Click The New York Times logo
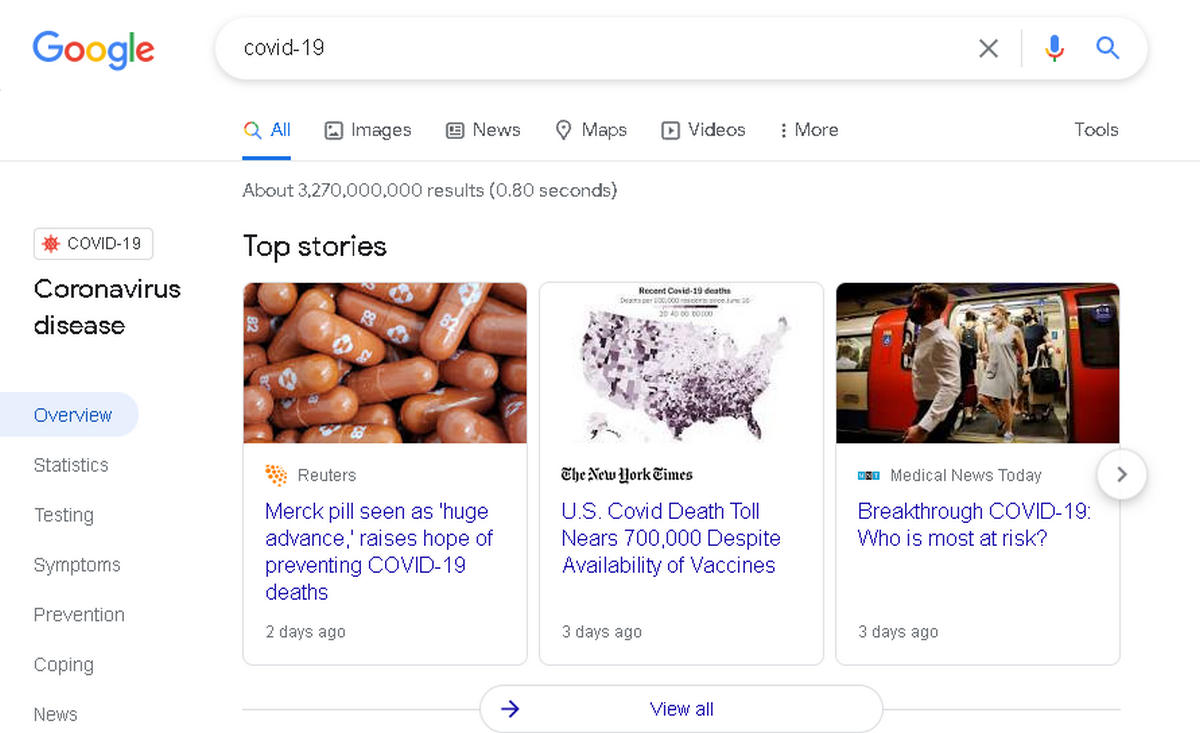 click(x=627, y=474)
